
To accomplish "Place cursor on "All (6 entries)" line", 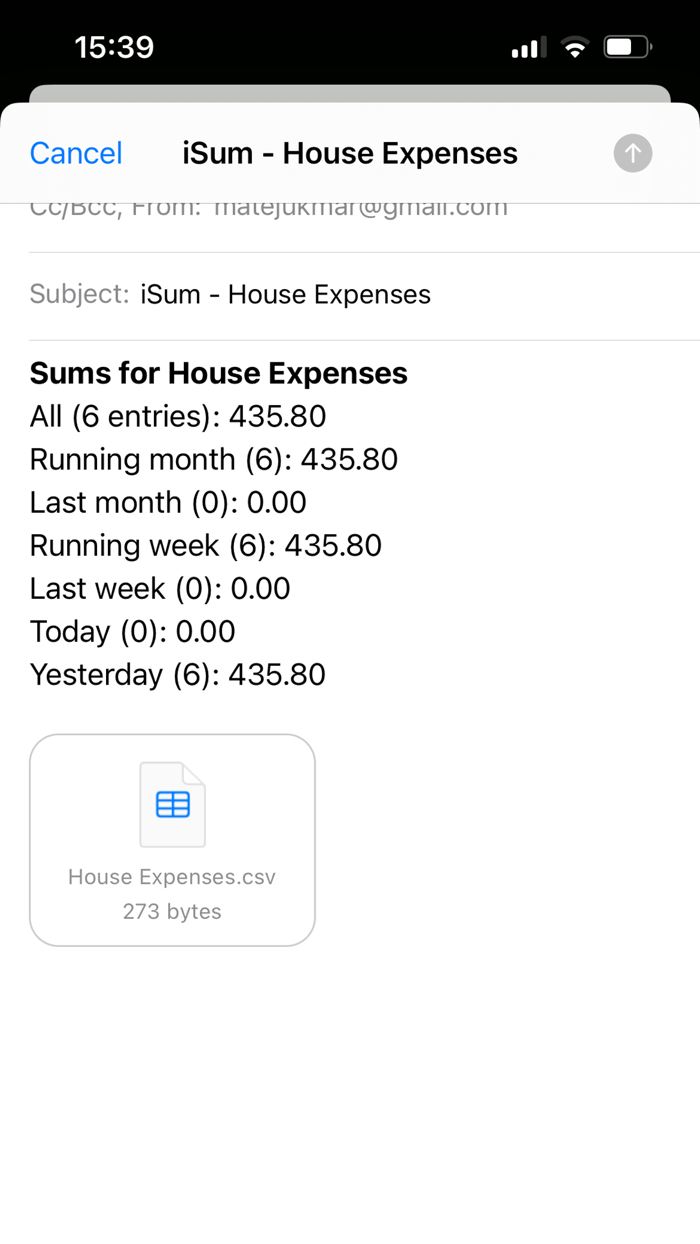I will point(178,416).
